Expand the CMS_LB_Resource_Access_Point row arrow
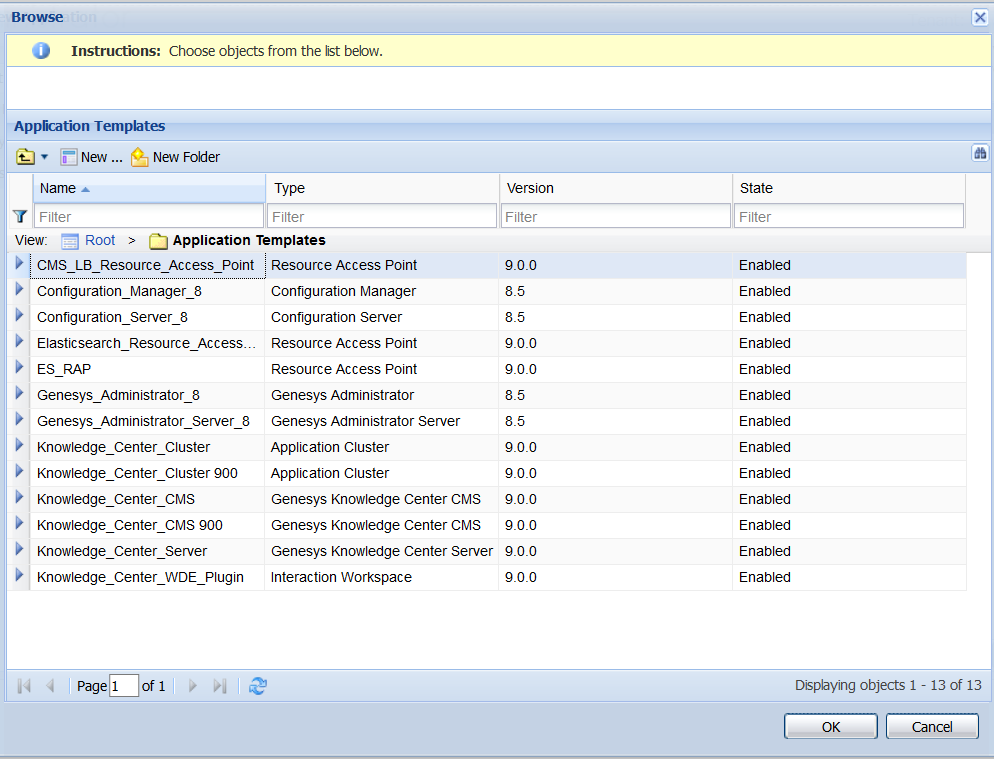Image resolution: width=994 pixels, height=759 pixels. point(19,263)
